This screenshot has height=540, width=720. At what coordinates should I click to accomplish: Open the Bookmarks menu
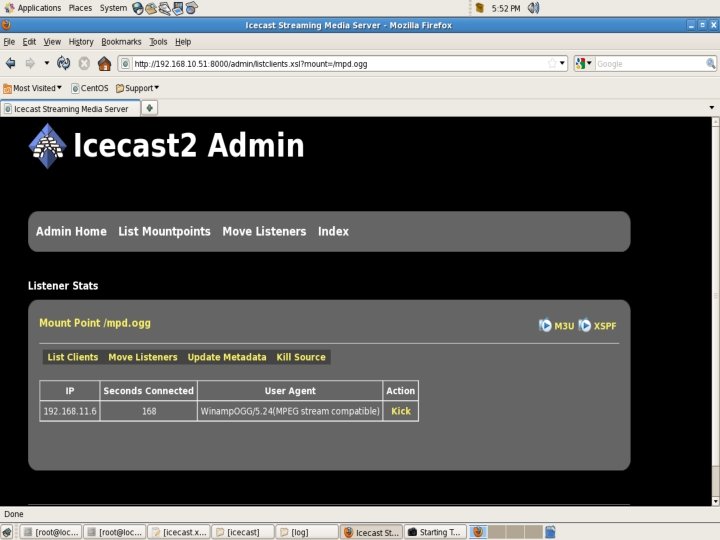pyautogui.click(x=121, y=42)
